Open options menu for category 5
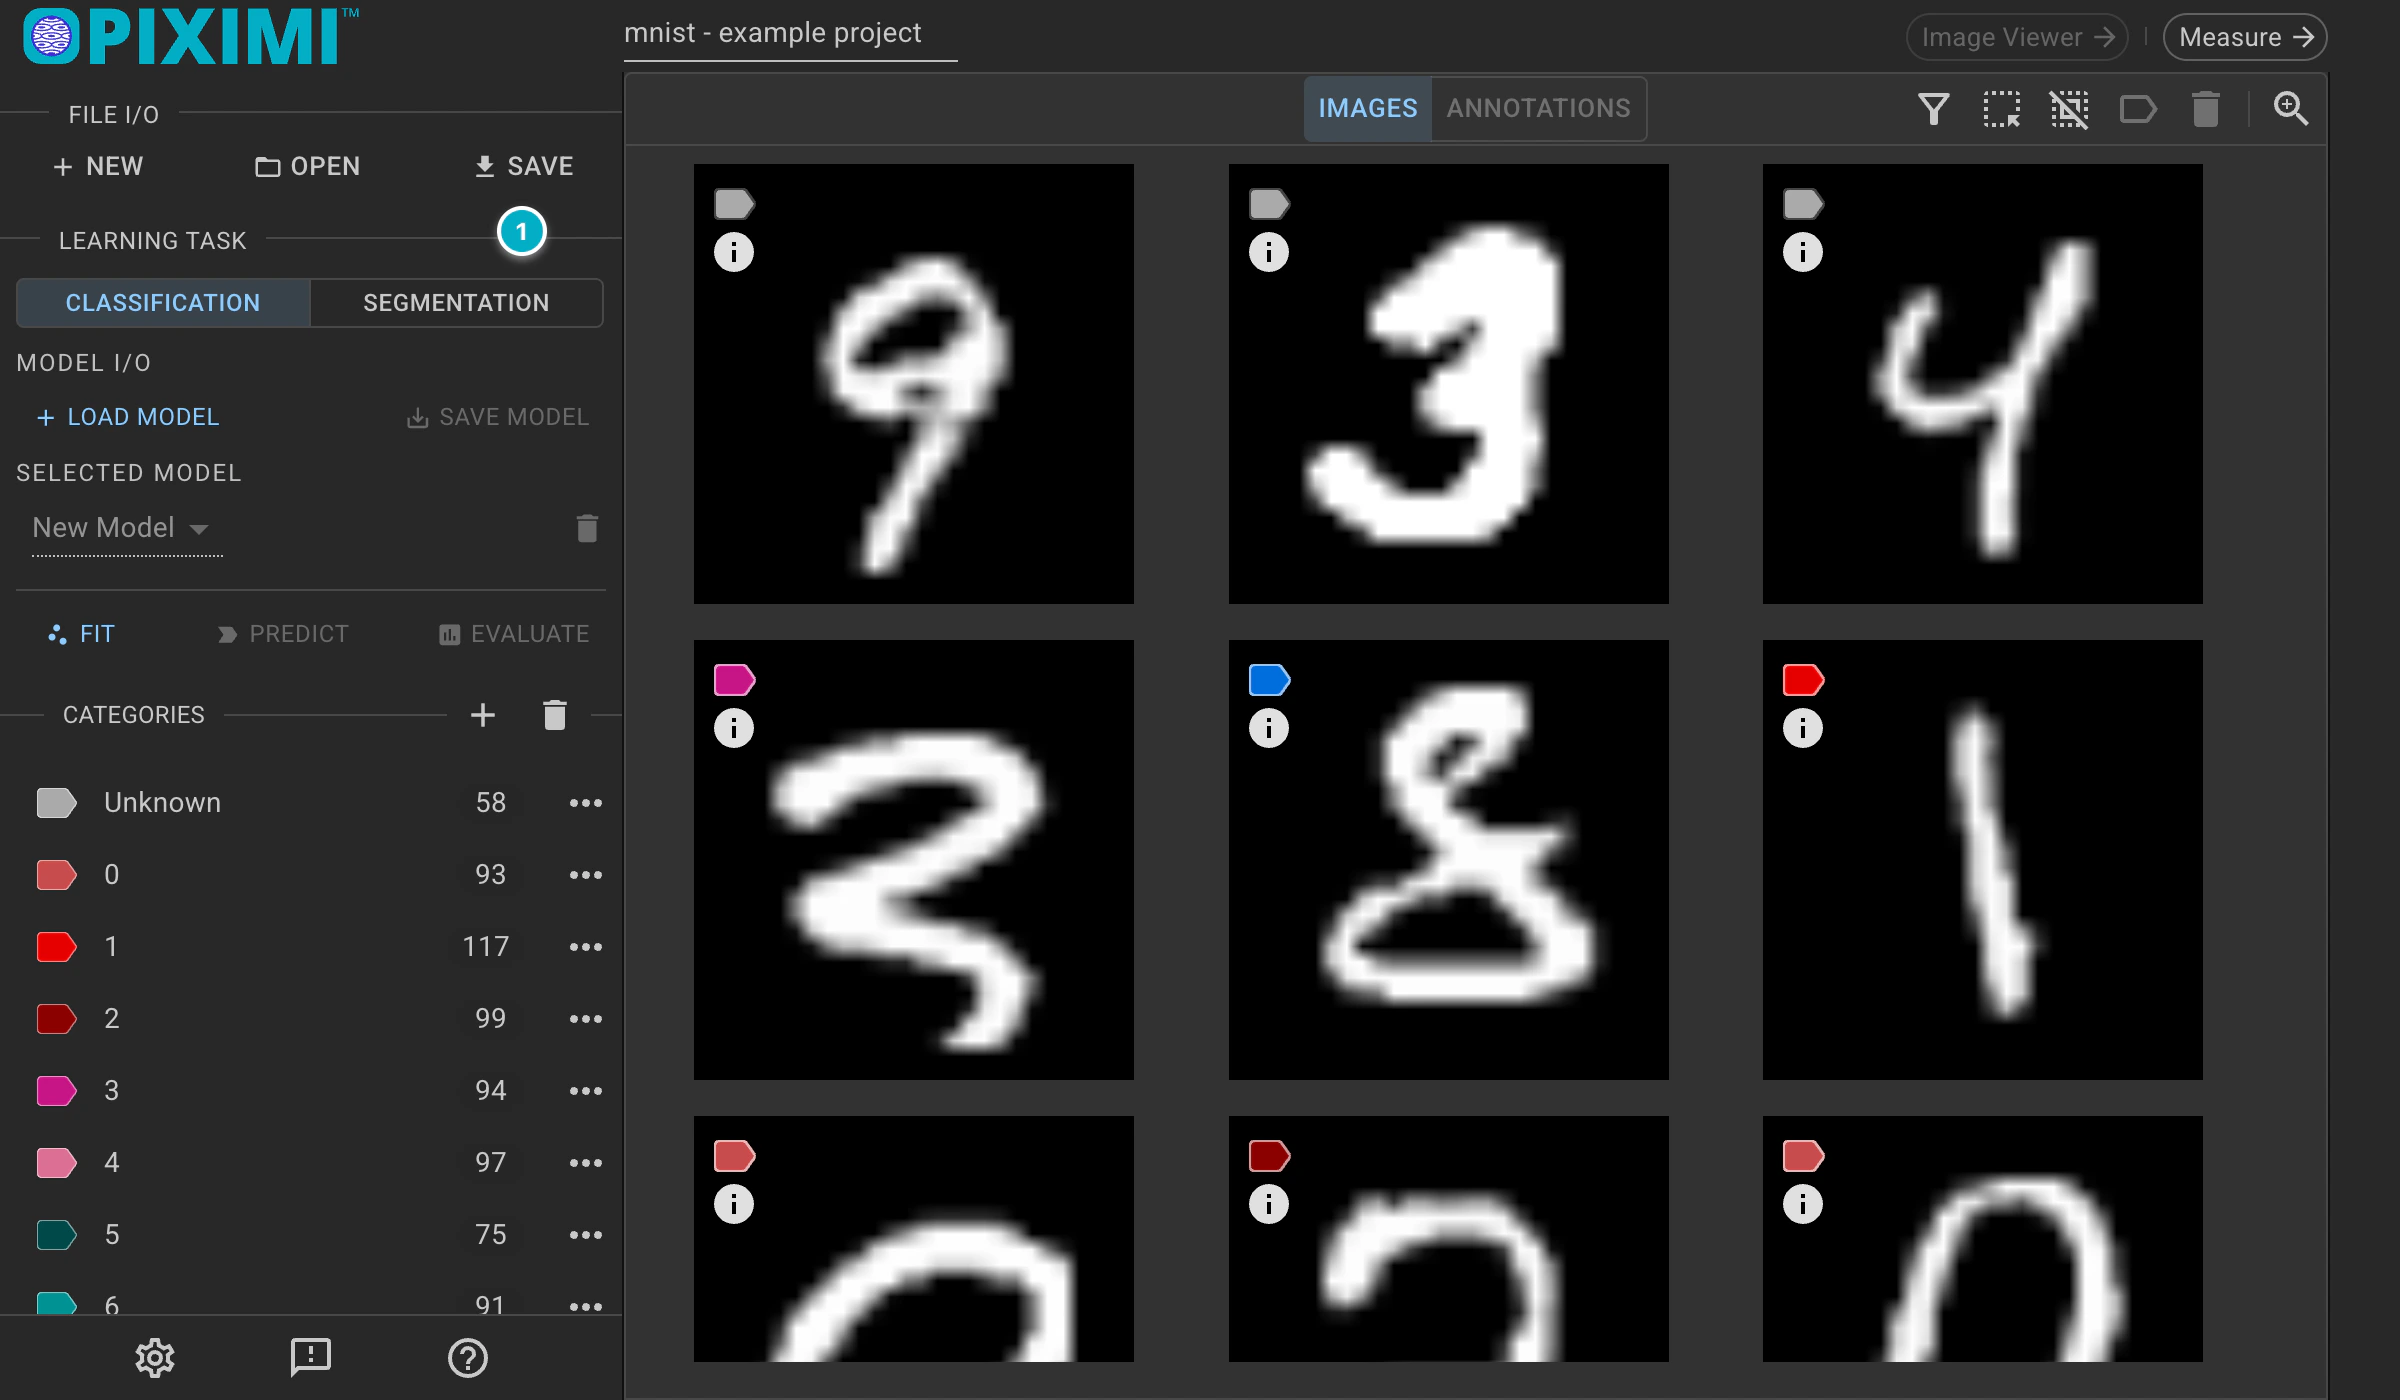 586,1235
